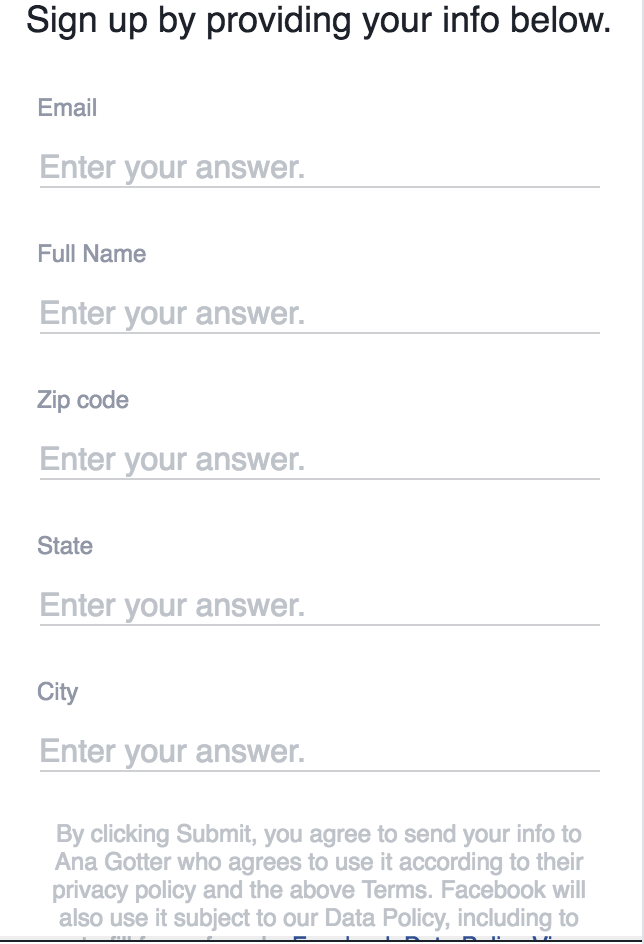Viewport: 644px width, 944px height.
Task: Click the Email answer input field
Action: click(x=320, y=167)
